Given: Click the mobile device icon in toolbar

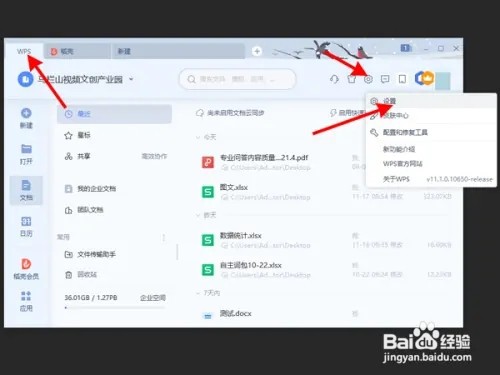Looking at the screenshot, I should 402,79.
